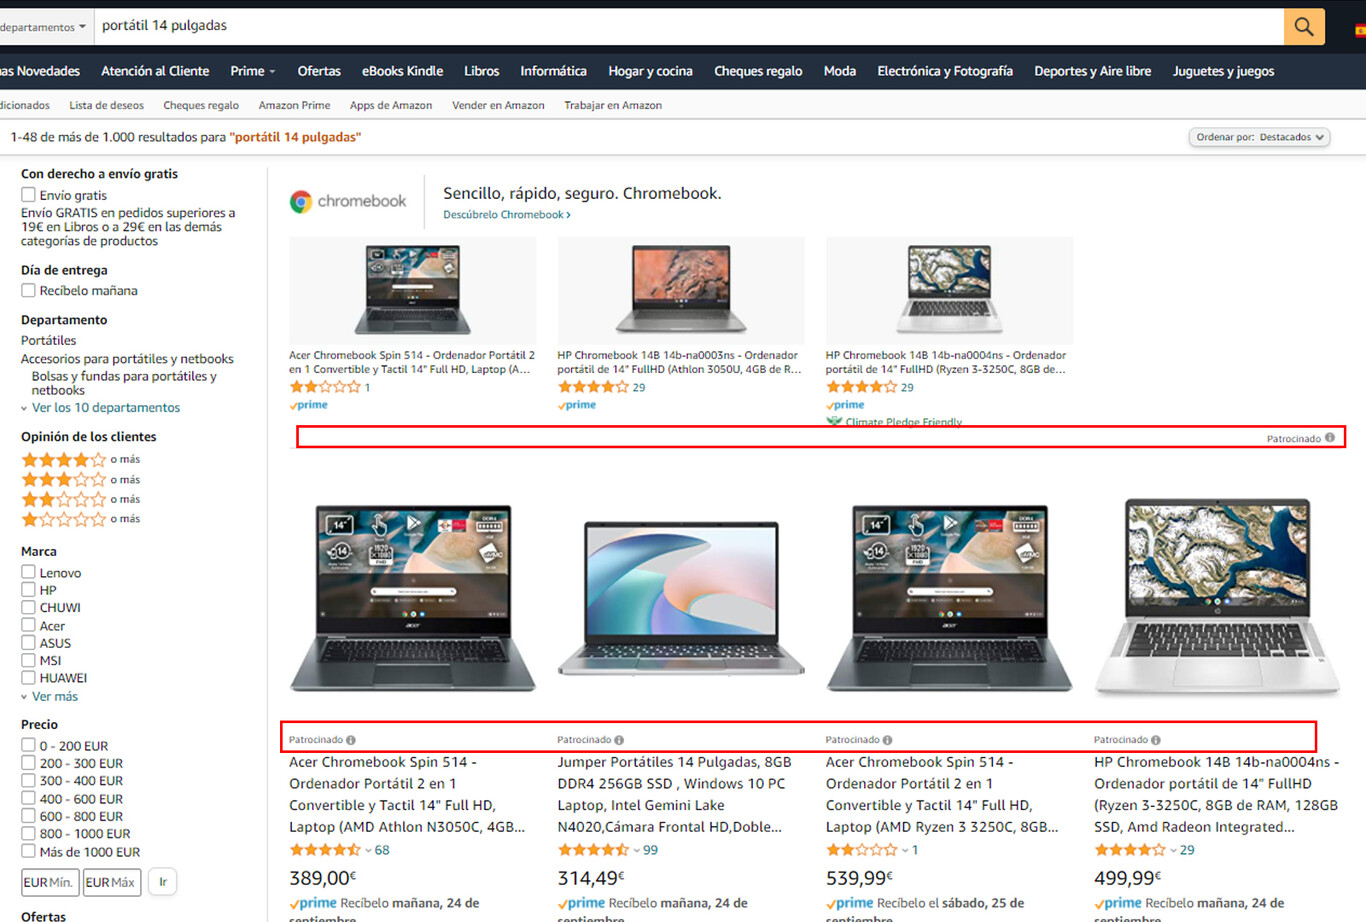
Task: Click star rating of Acer Chromebook with 68 reviews
Action: (325, 850)
